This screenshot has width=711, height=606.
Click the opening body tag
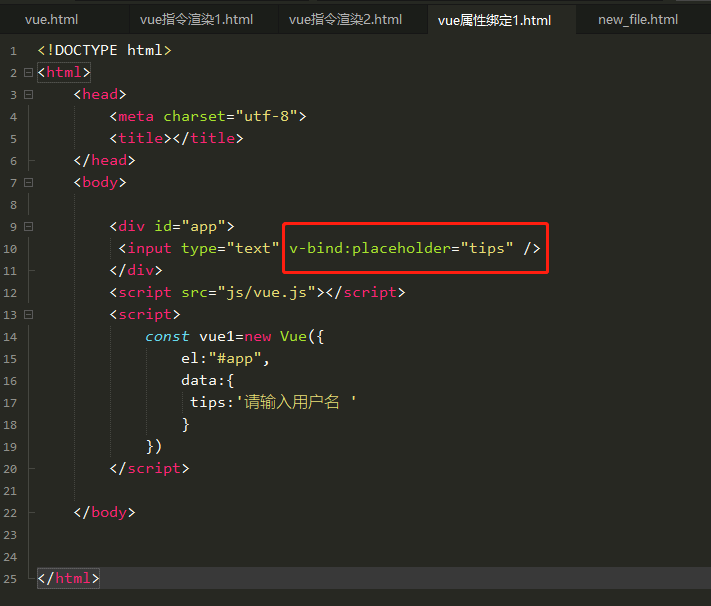point(100,182)
